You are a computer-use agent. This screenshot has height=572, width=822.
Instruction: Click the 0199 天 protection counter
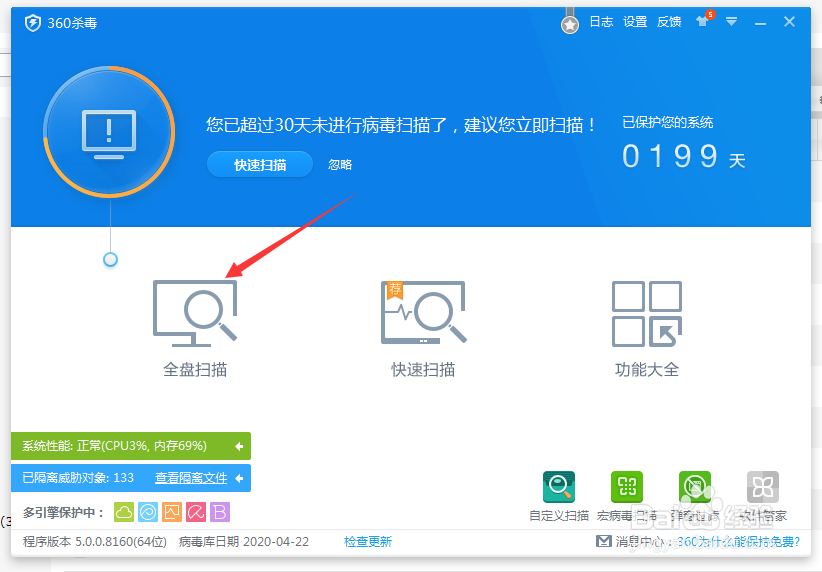point(684,156)
